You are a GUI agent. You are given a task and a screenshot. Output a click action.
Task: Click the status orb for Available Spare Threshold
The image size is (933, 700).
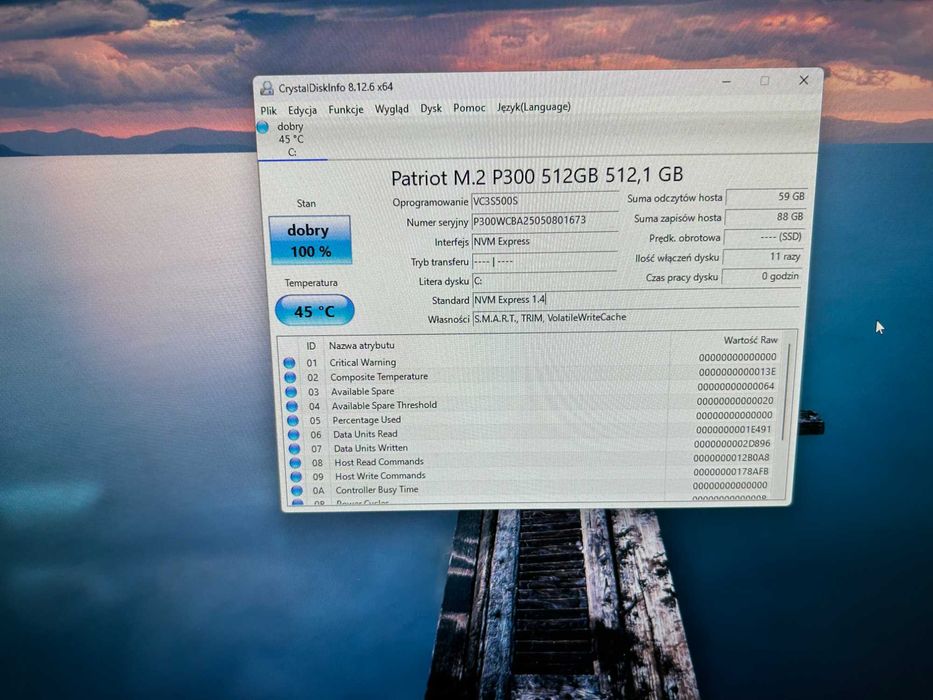[x=292, y=406]
